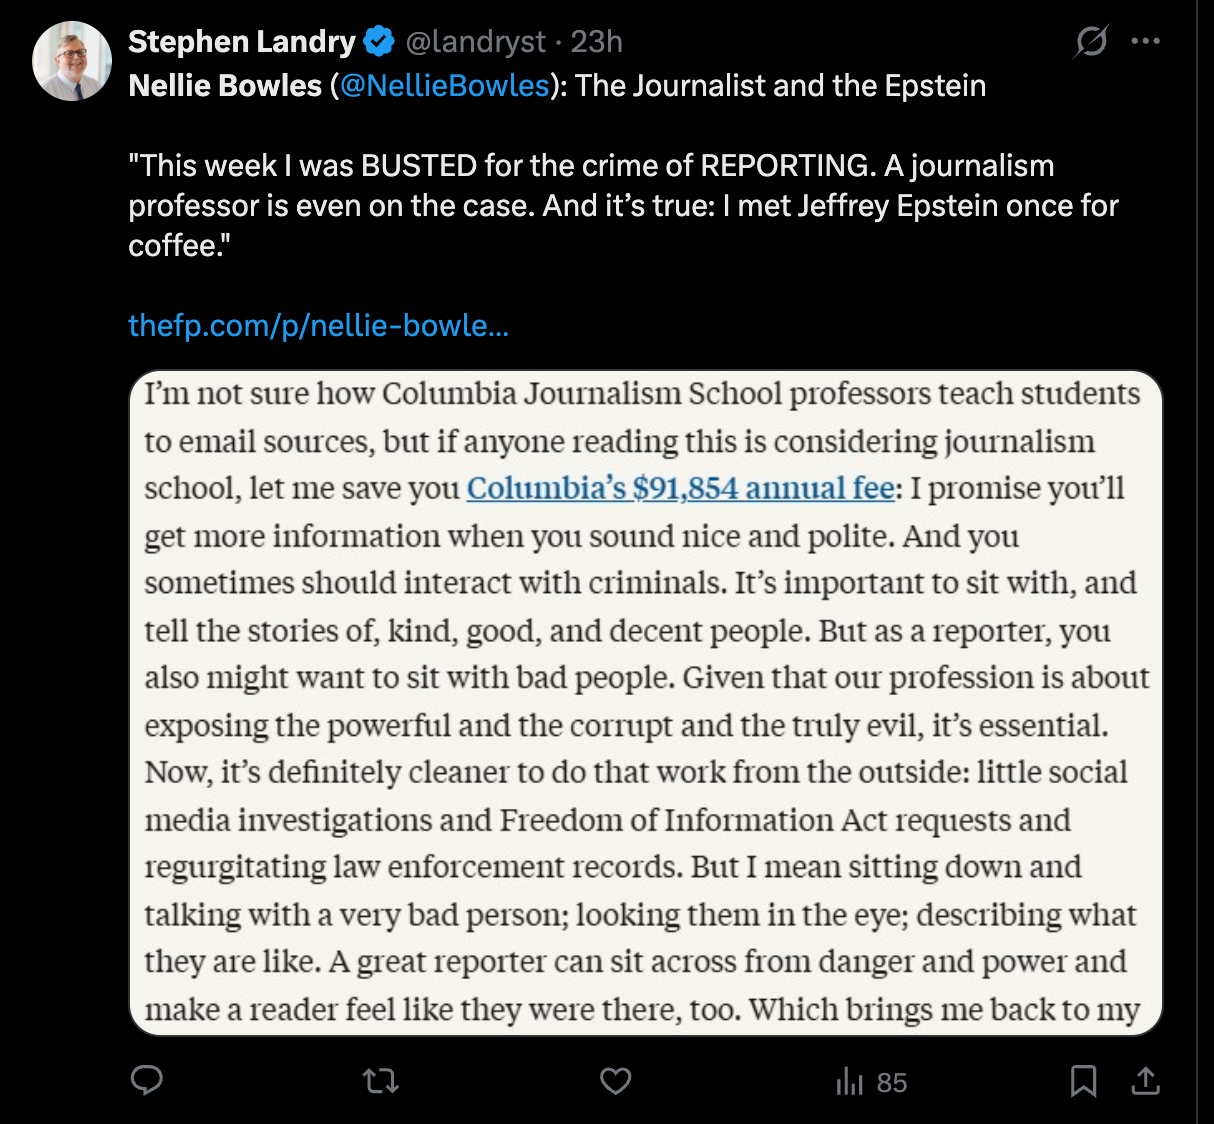Open the @landryst handle link
This screenshot has height=1124, width=1214.
pos(475,42)
